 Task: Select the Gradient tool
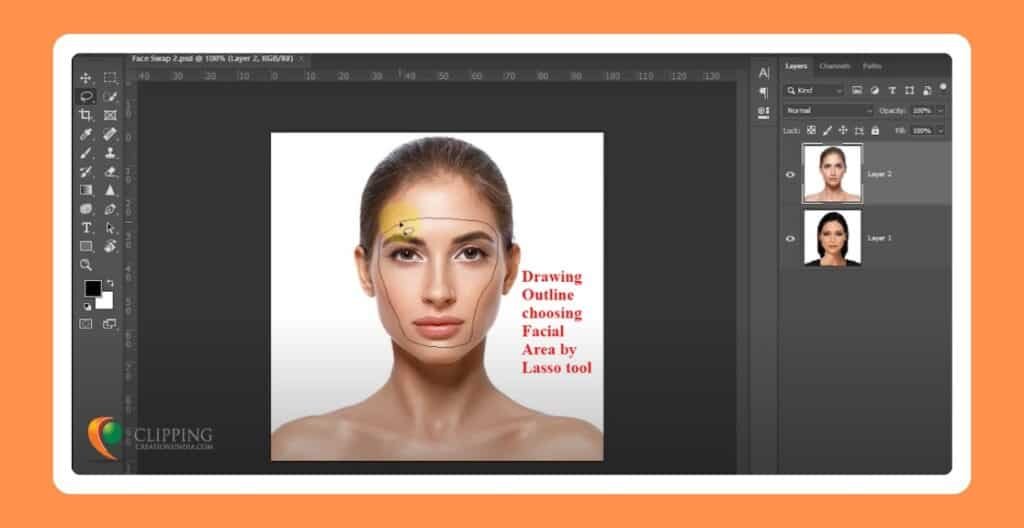click(x=86, y=190)
